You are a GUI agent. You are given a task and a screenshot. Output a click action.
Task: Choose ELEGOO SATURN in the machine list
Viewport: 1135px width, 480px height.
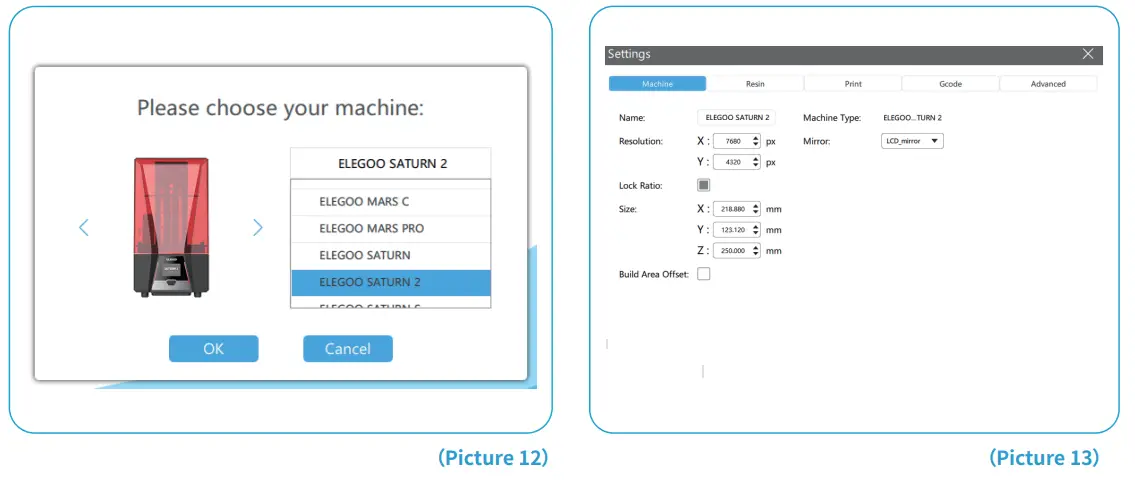[x=391, y=256]
